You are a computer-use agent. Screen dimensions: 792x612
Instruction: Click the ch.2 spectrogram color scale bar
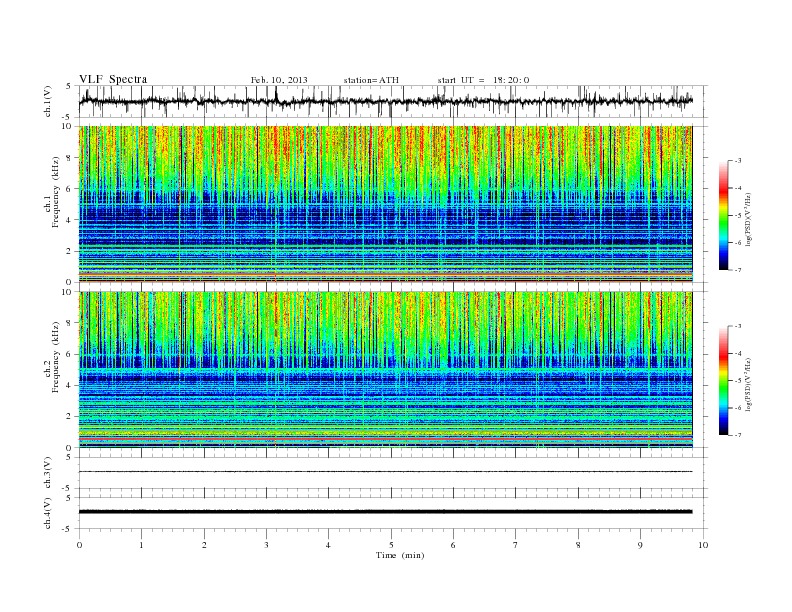coord(723,381)
